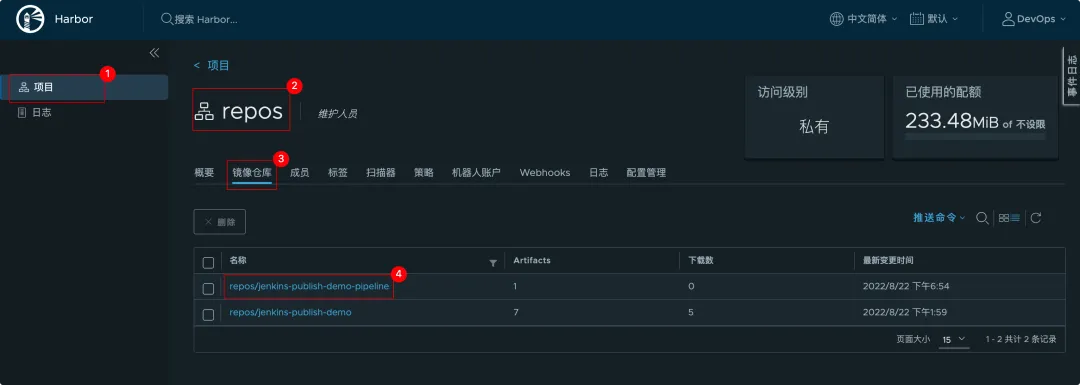Check the repos/jenkins-publish-demo row checkbox
This screenshot has height=385, width=1080.
tap(208, 315)
